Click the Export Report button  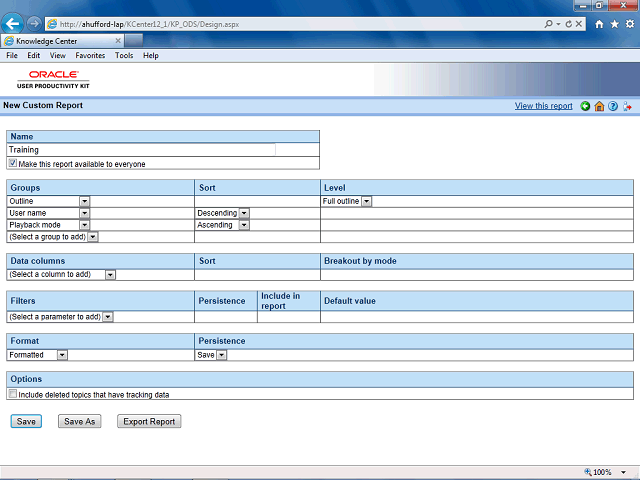(149, 421)
